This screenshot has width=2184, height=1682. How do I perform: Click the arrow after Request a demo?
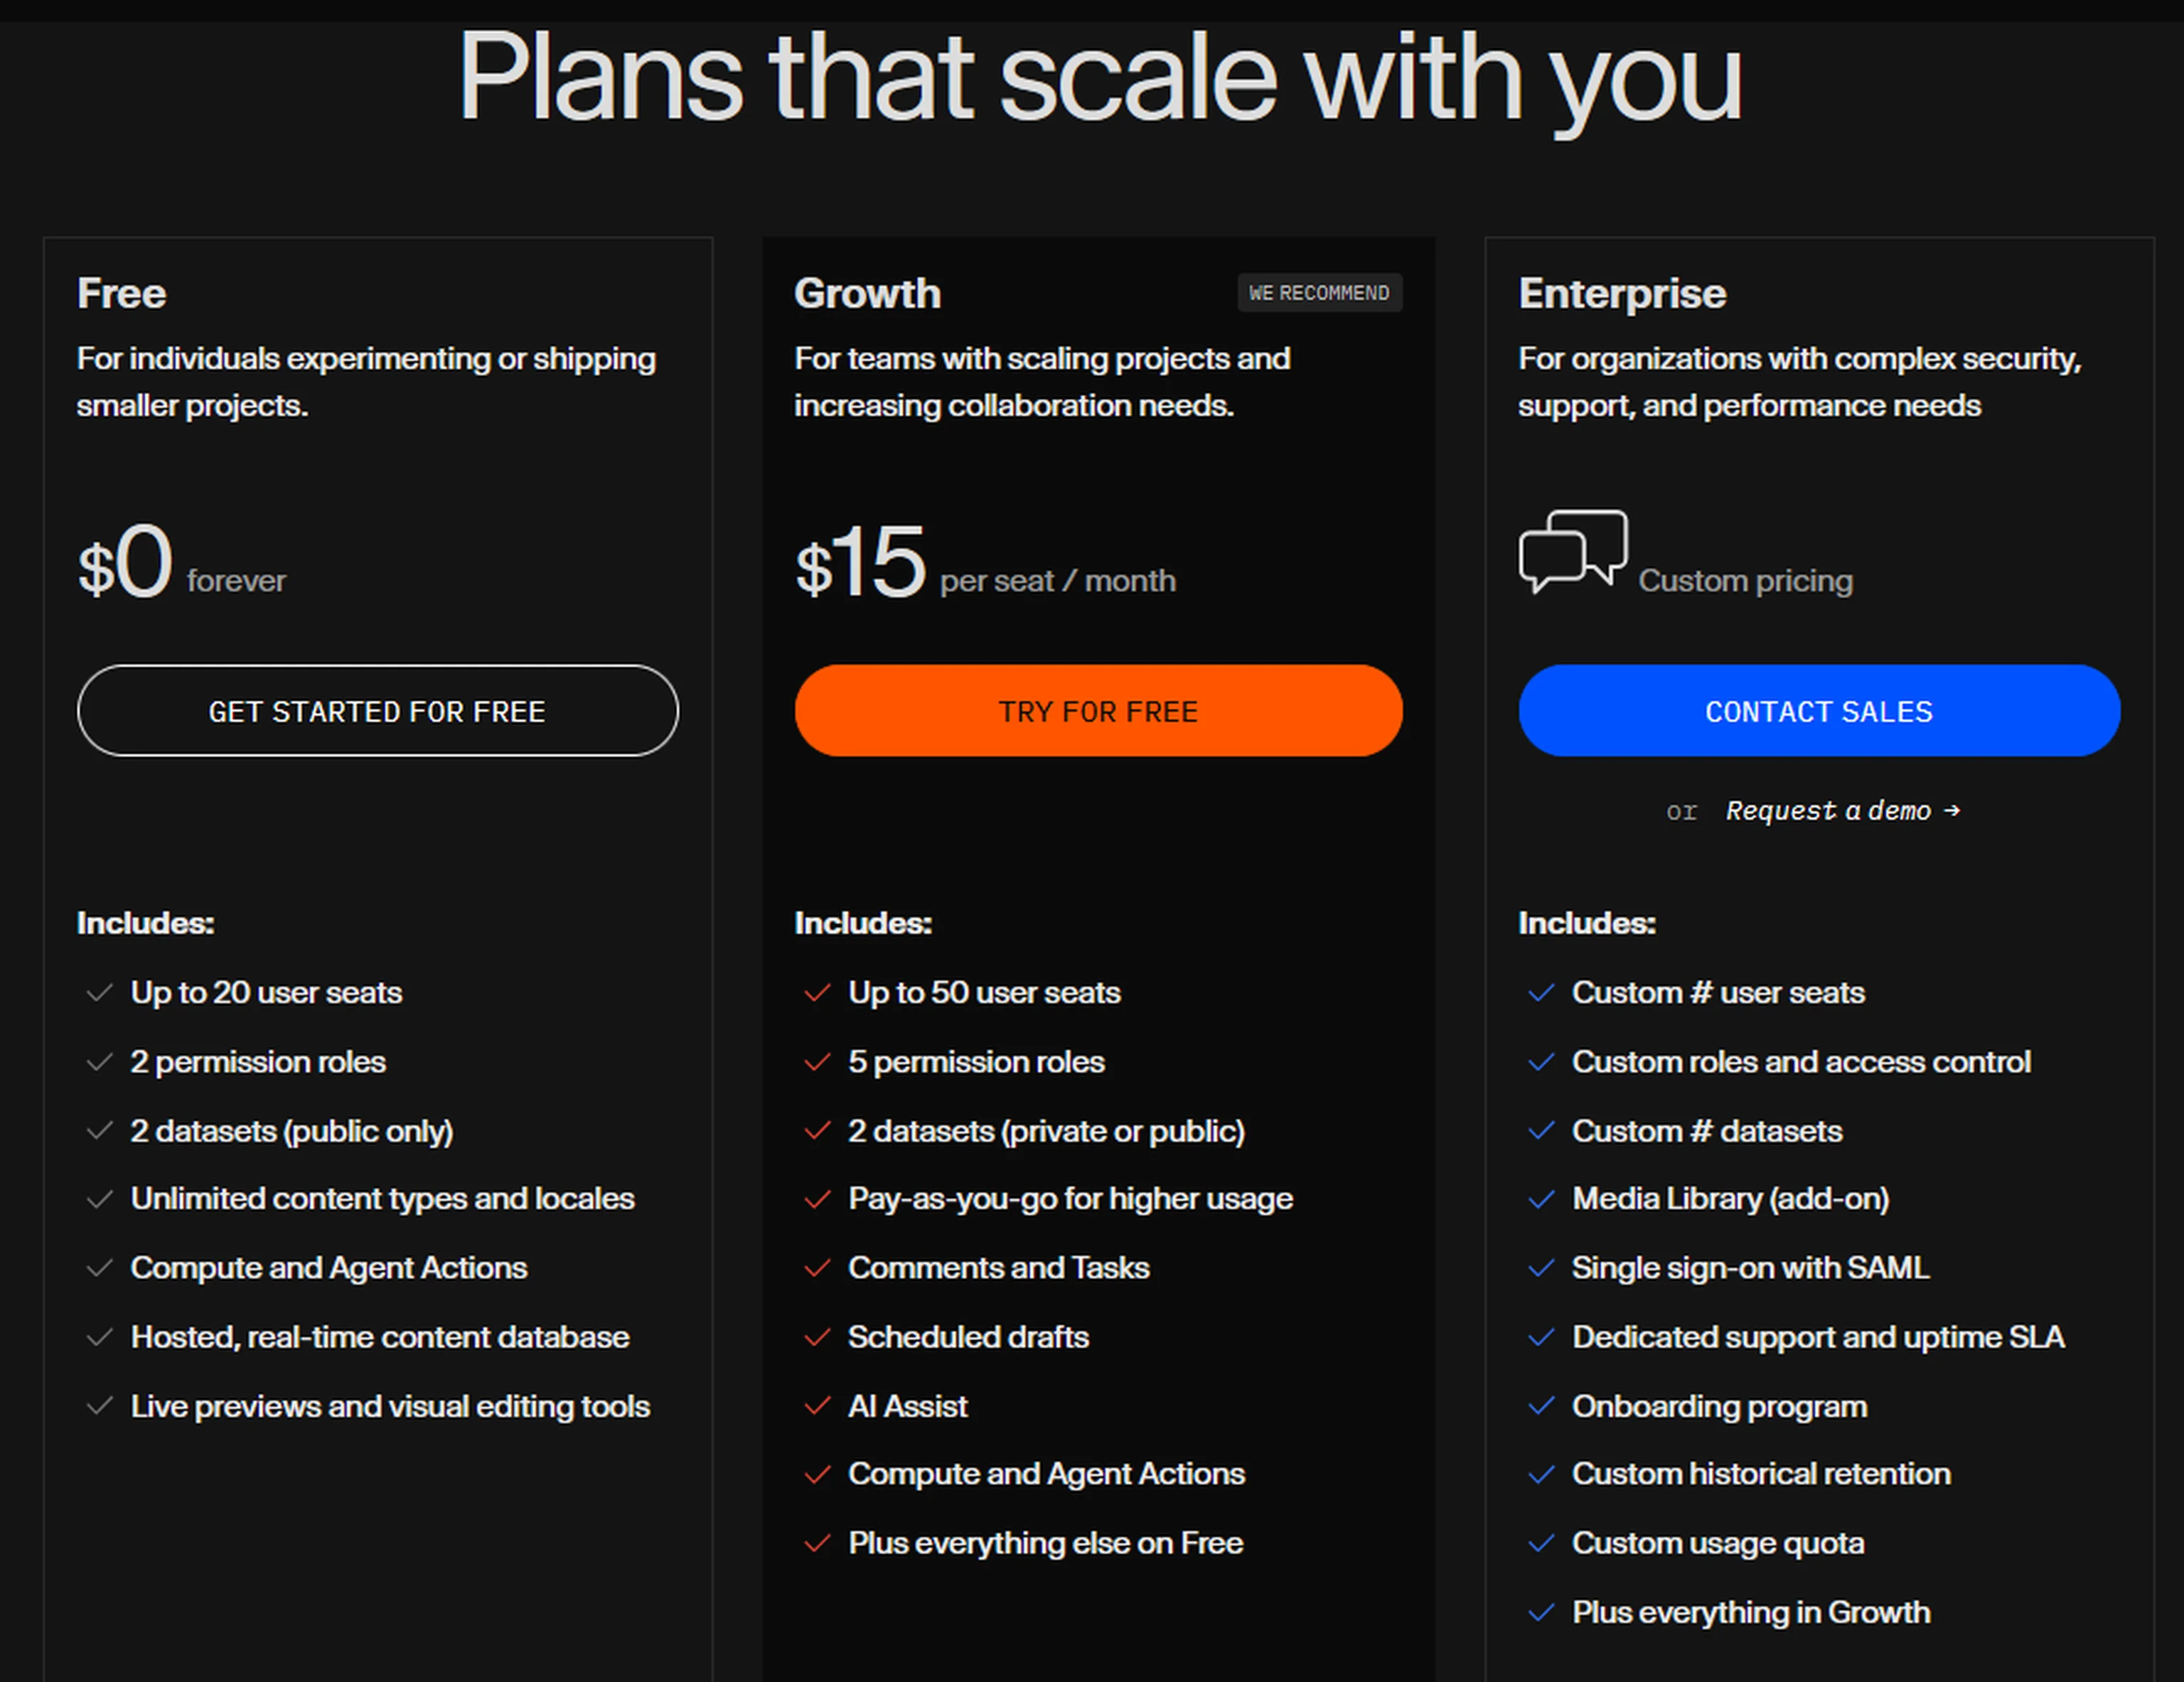[x=1952, y=811]
